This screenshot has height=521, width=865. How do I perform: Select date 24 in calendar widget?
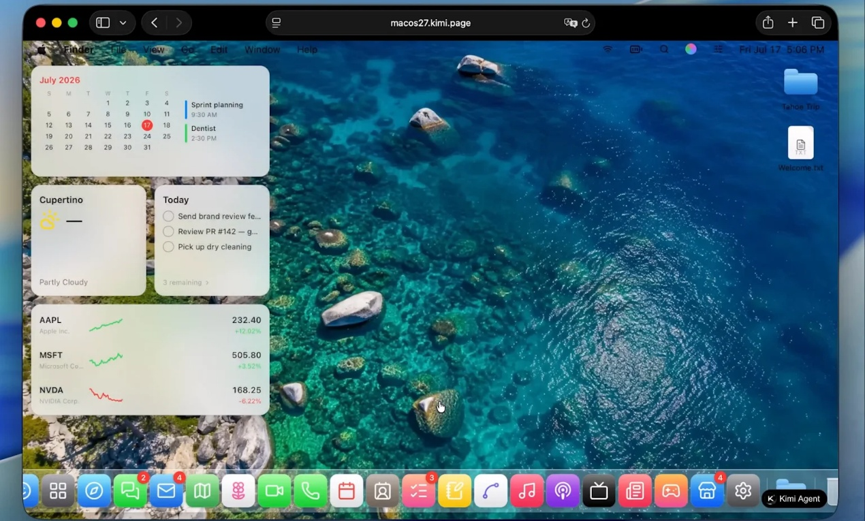[147, 136]
